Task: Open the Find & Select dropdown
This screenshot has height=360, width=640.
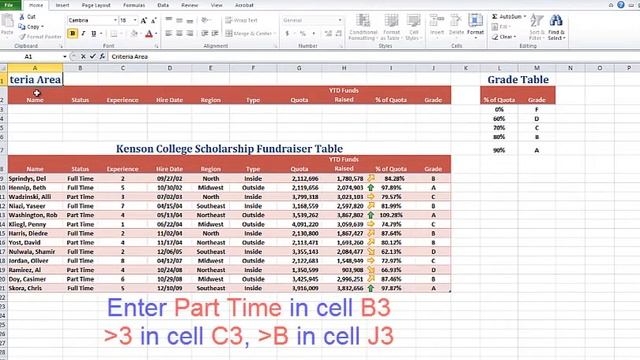Action: [x=556, y=27]
